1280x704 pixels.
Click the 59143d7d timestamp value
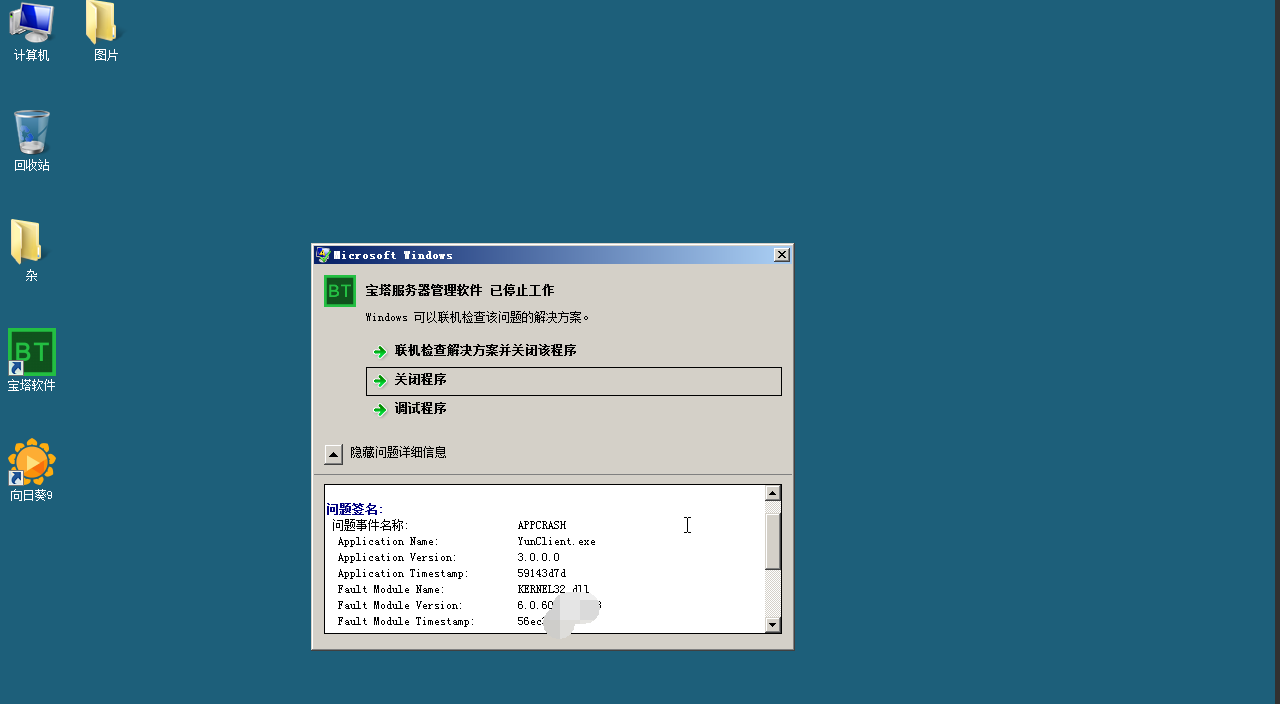pyautogui.click(x=541, y=574)
